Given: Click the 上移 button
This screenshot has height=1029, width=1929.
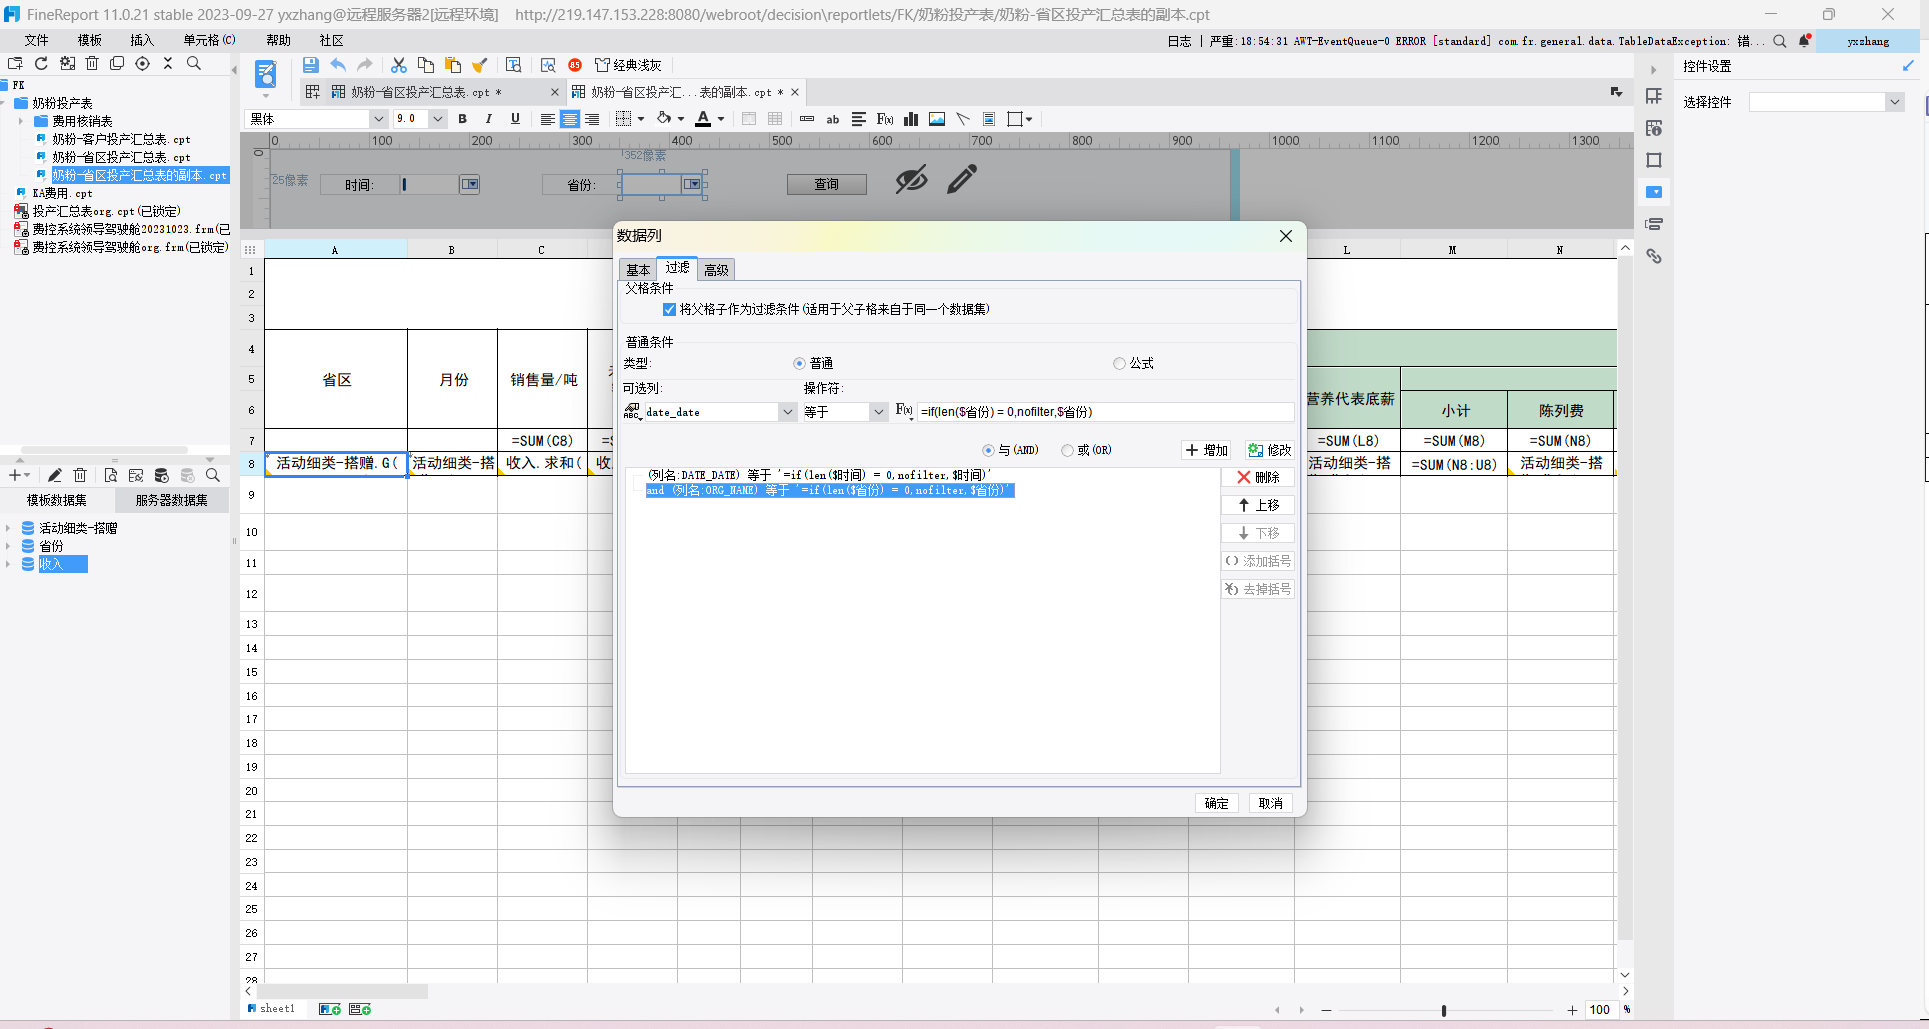Looking at the screenshot, I should pos(1258,506).
